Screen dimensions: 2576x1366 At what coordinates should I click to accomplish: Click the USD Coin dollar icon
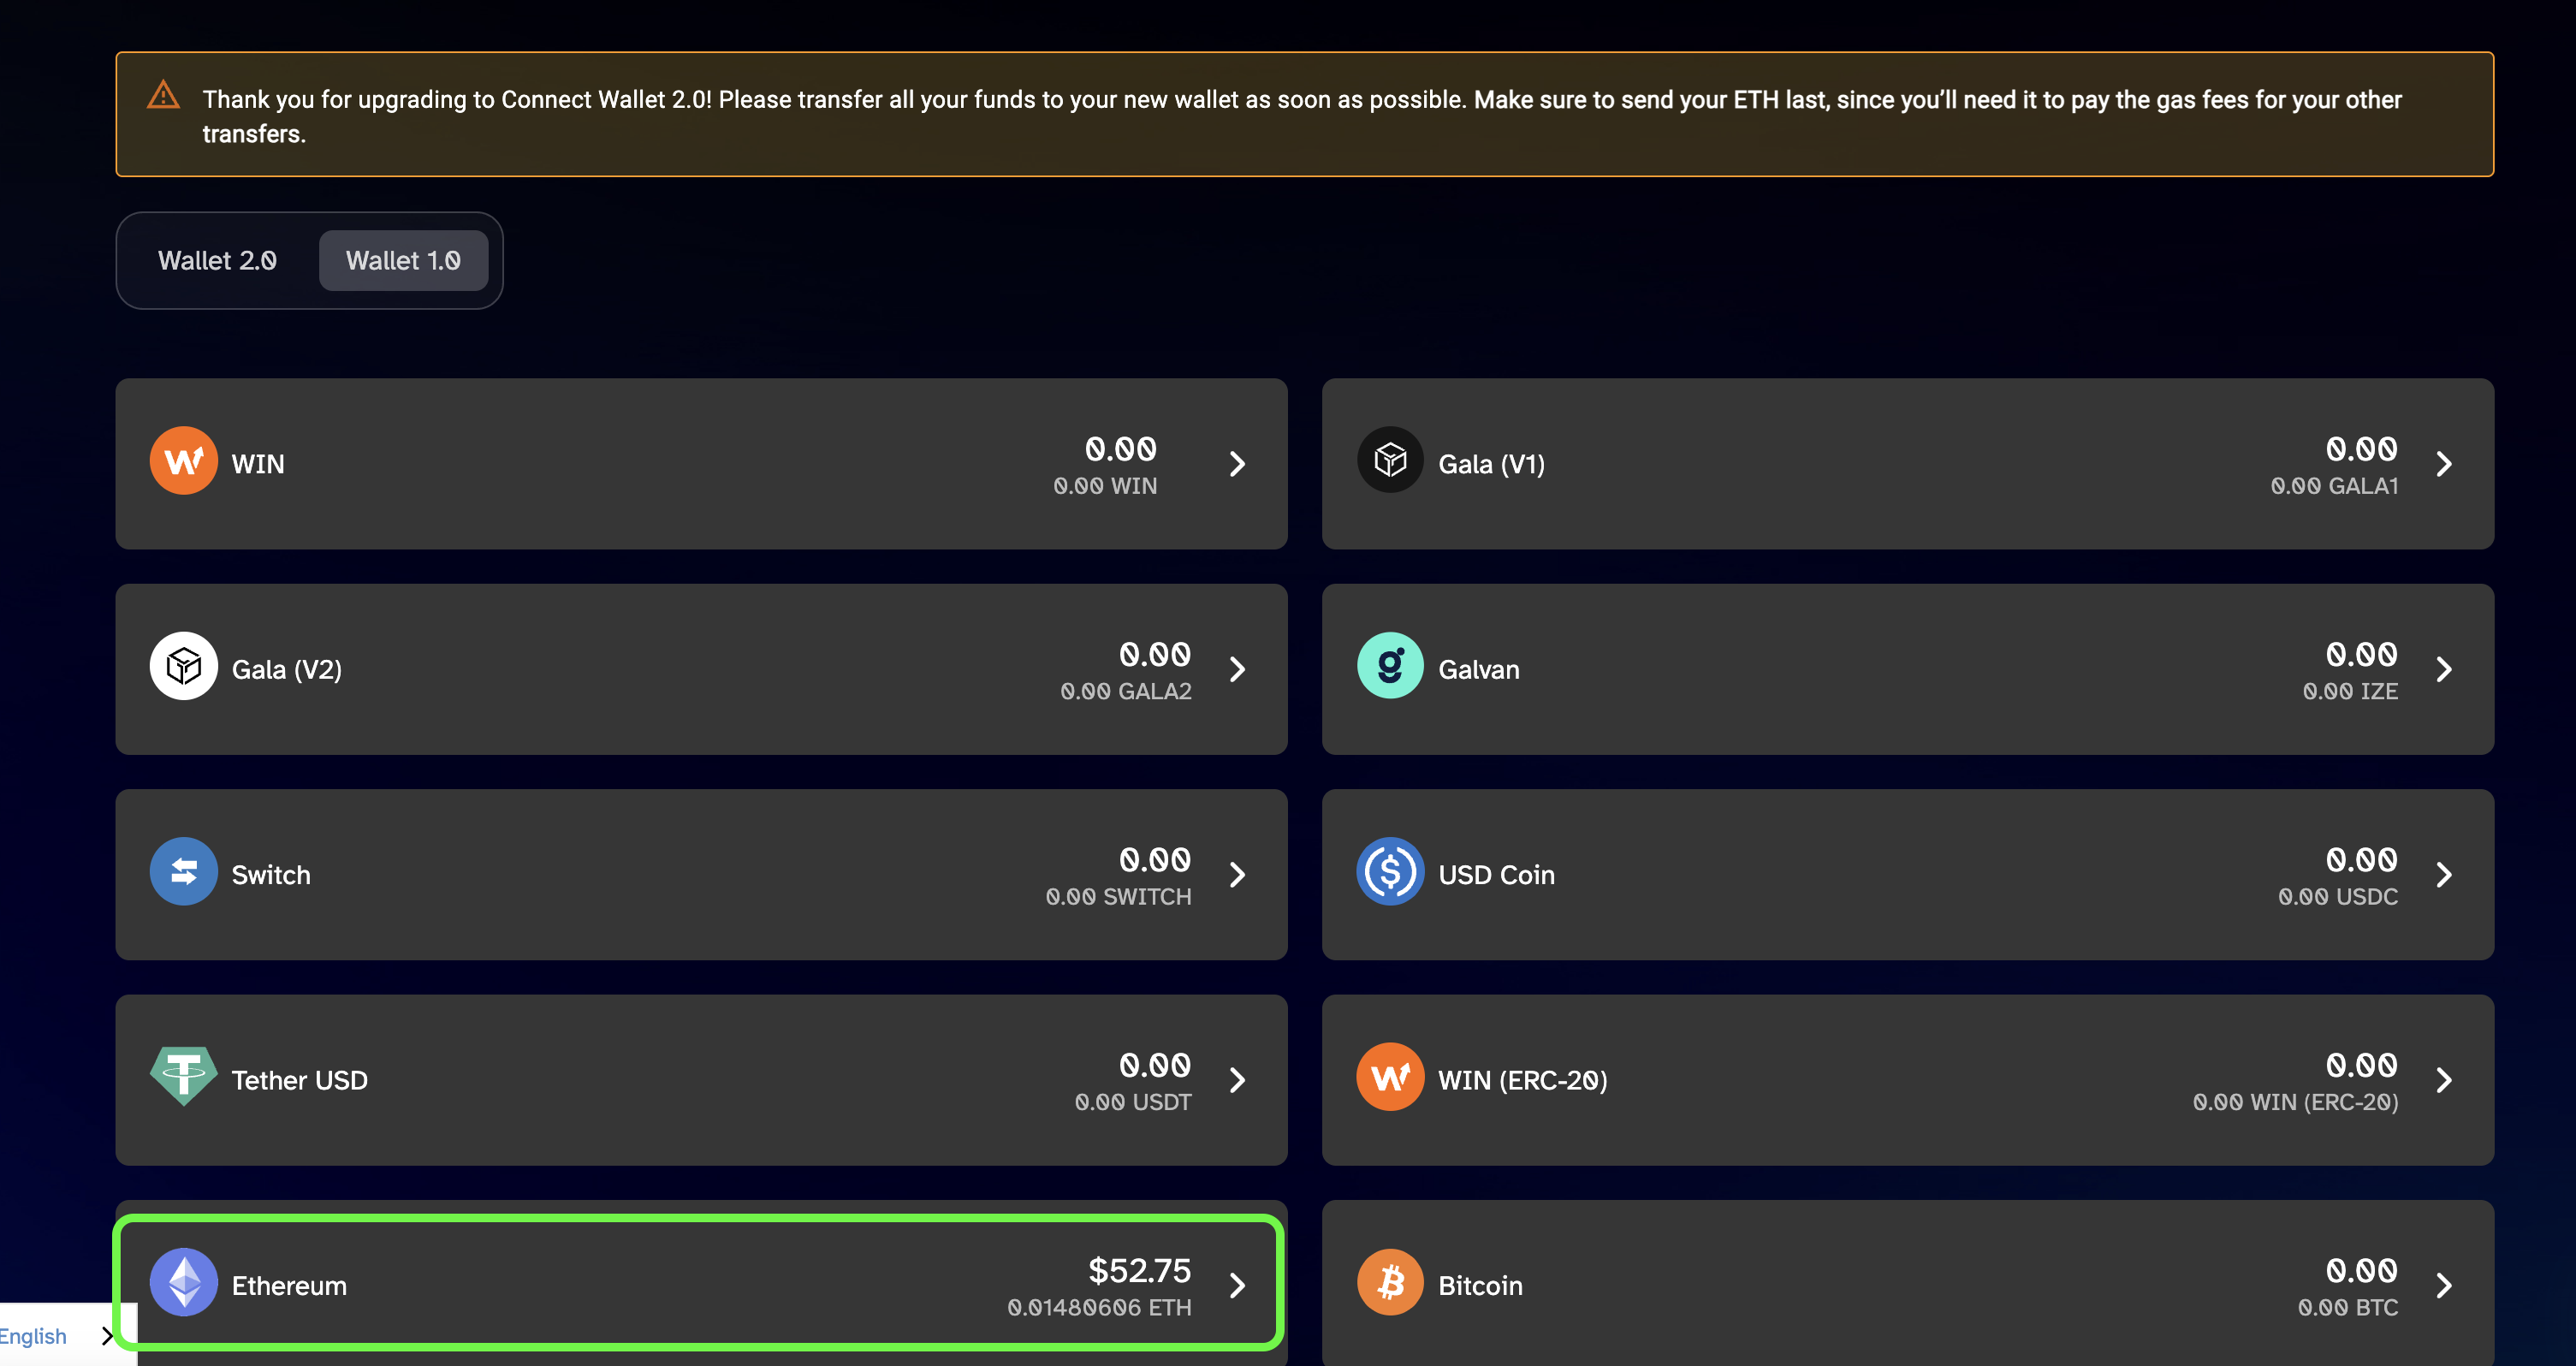pos(1390,872)
